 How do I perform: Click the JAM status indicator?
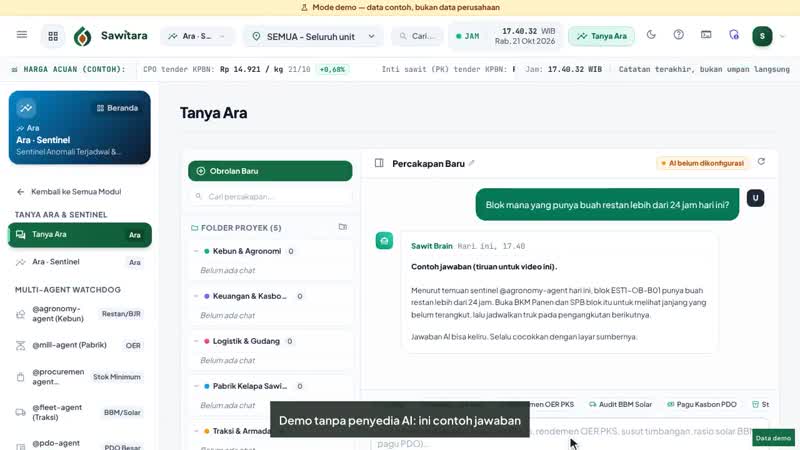pyautogui.click(x=467, y=36)
